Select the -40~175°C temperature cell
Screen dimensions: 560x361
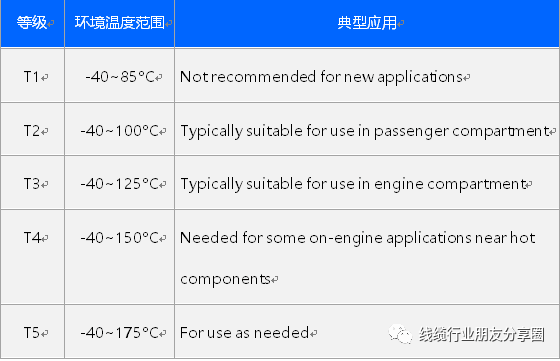120,332
